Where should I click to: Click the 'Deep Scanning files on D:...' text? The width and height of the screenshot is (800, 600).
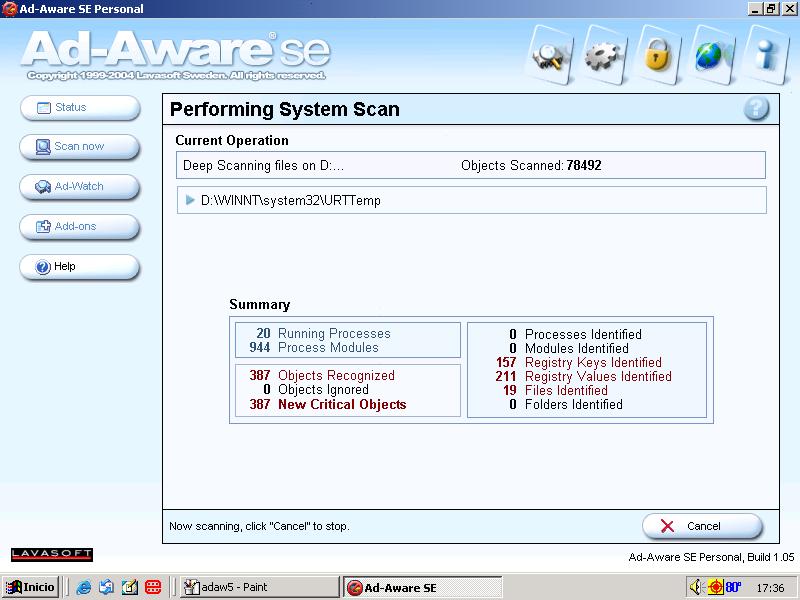tap(263, 165)
